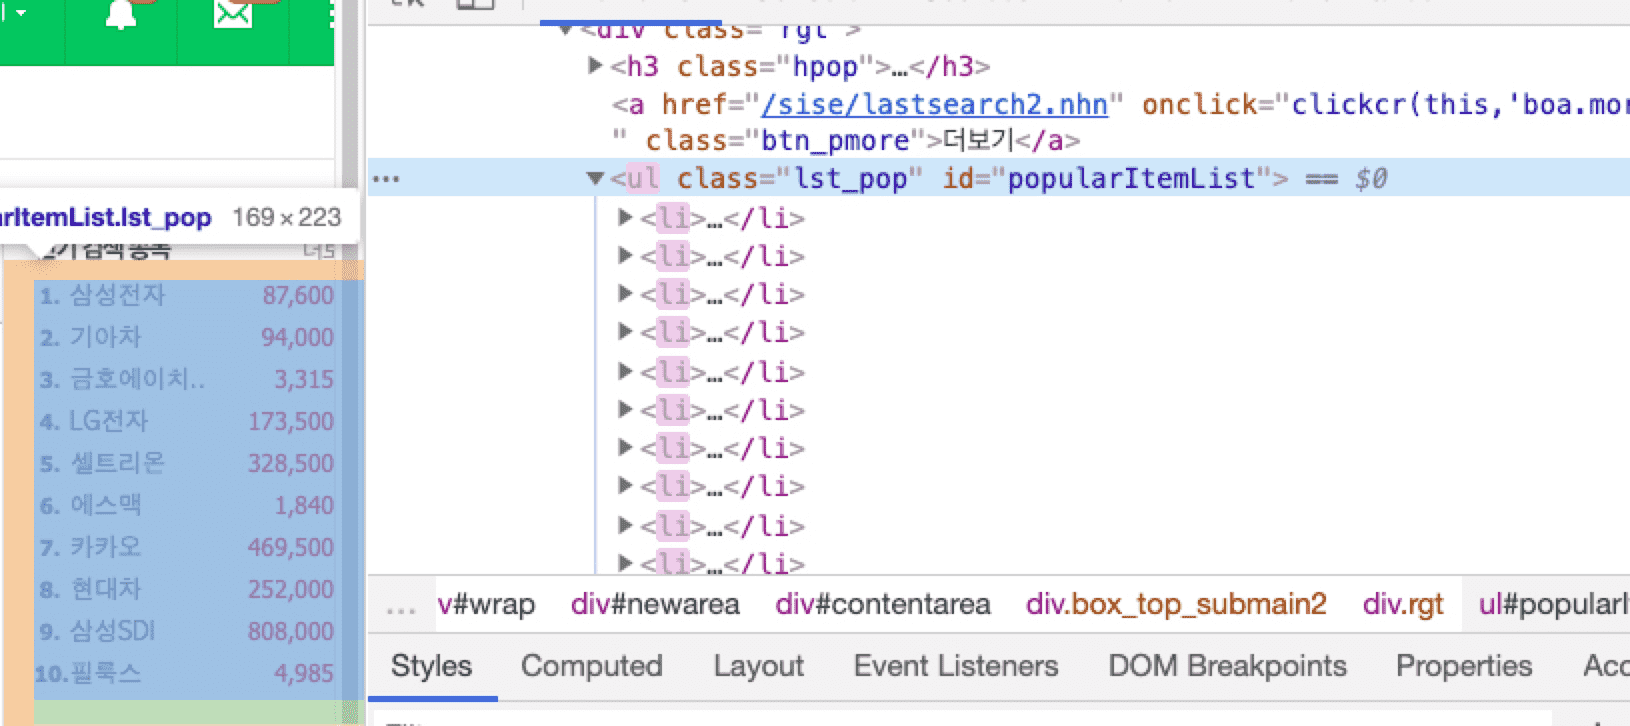Select the div#contentarea breadcrumb

[883, 604]
